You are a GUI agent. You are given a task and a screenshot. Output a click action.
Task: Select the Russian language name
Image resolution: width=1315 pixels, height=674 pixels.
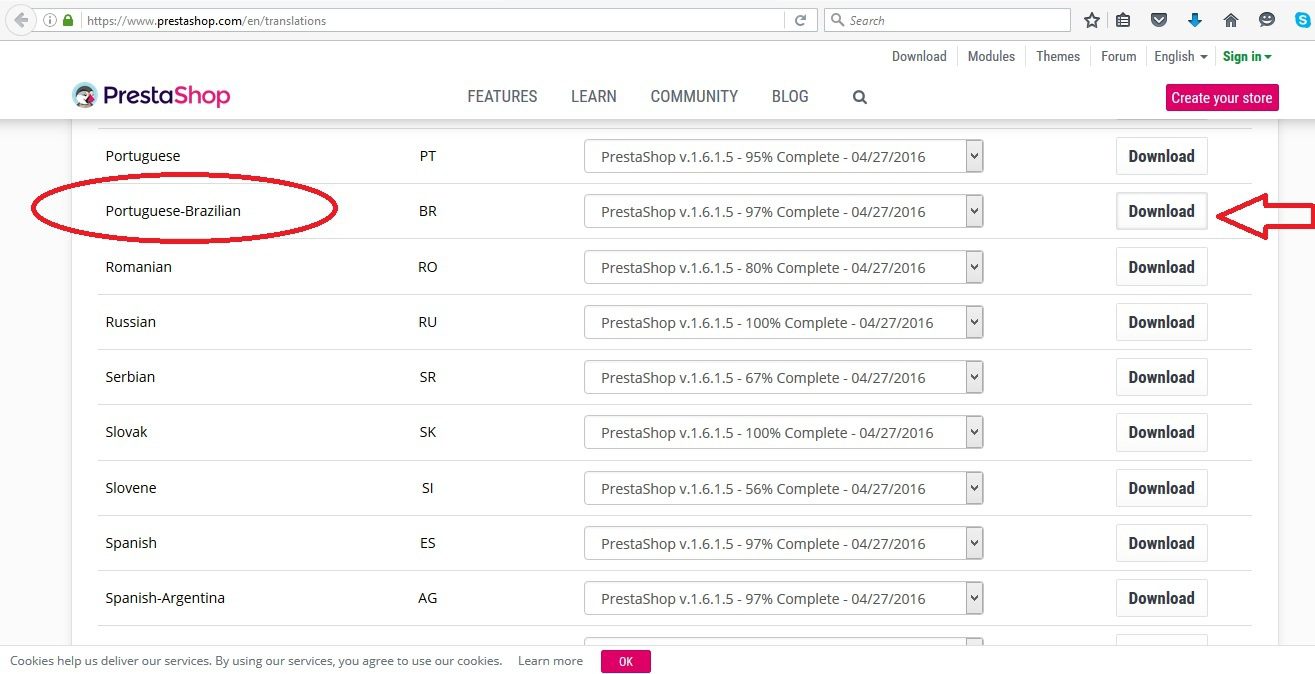pos(131,322)
